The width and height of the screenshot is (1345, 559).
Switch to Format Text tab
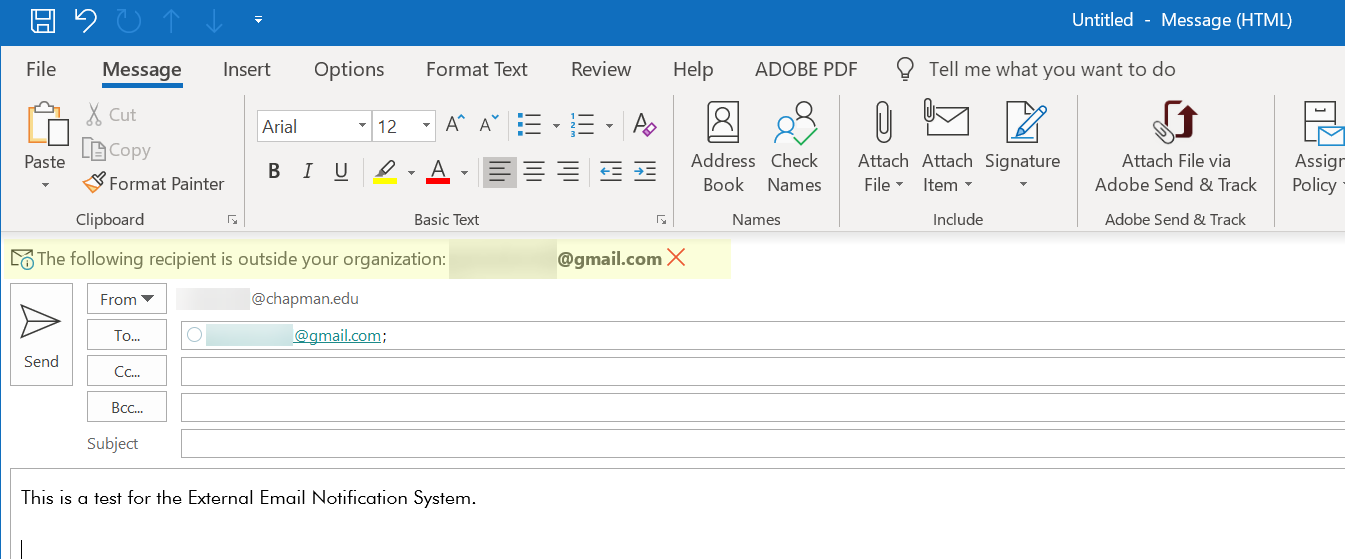pyautogui.click(x=477, y=69)
